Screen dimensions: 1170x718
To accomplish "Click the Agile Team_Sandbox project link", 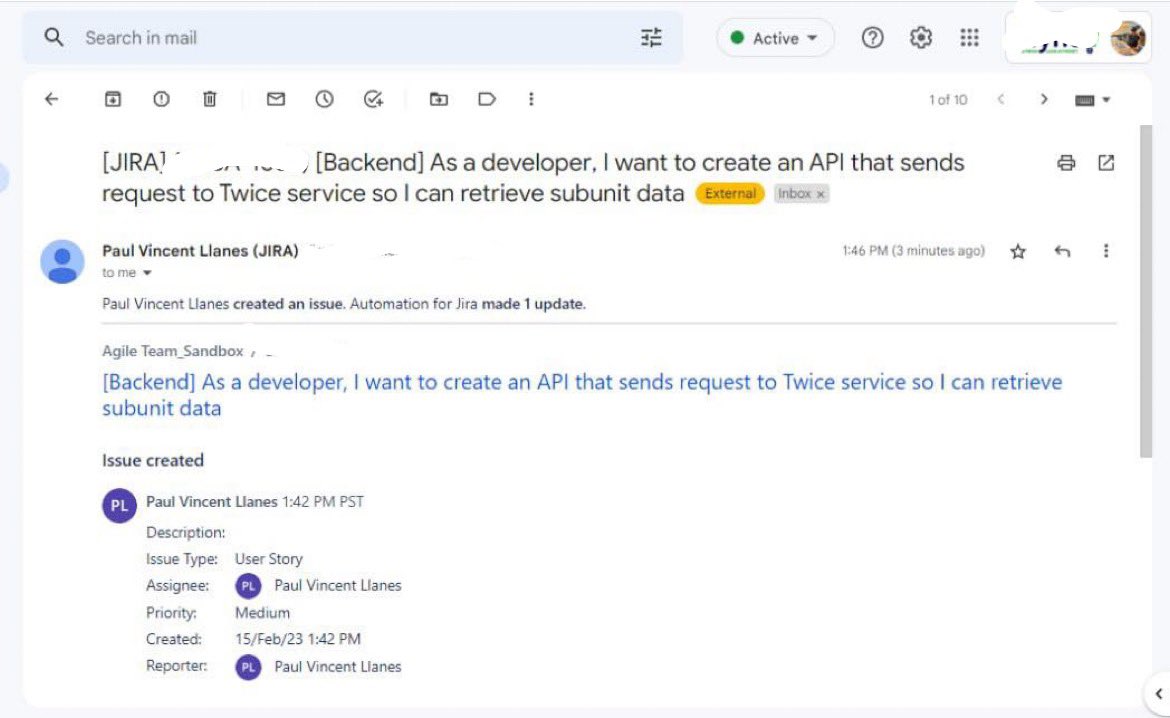I will pos(172,351).
